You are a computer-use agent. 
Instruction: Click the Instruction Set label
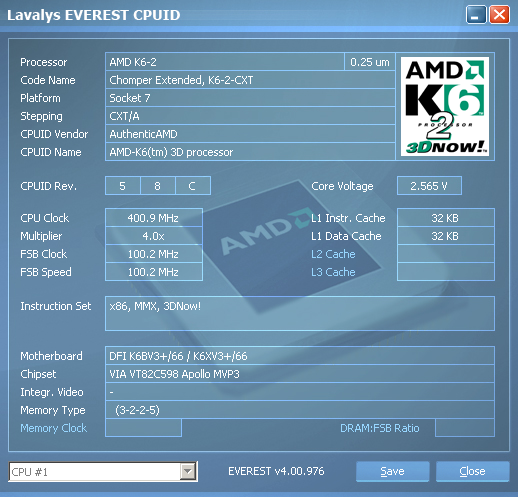click(56, 306)
